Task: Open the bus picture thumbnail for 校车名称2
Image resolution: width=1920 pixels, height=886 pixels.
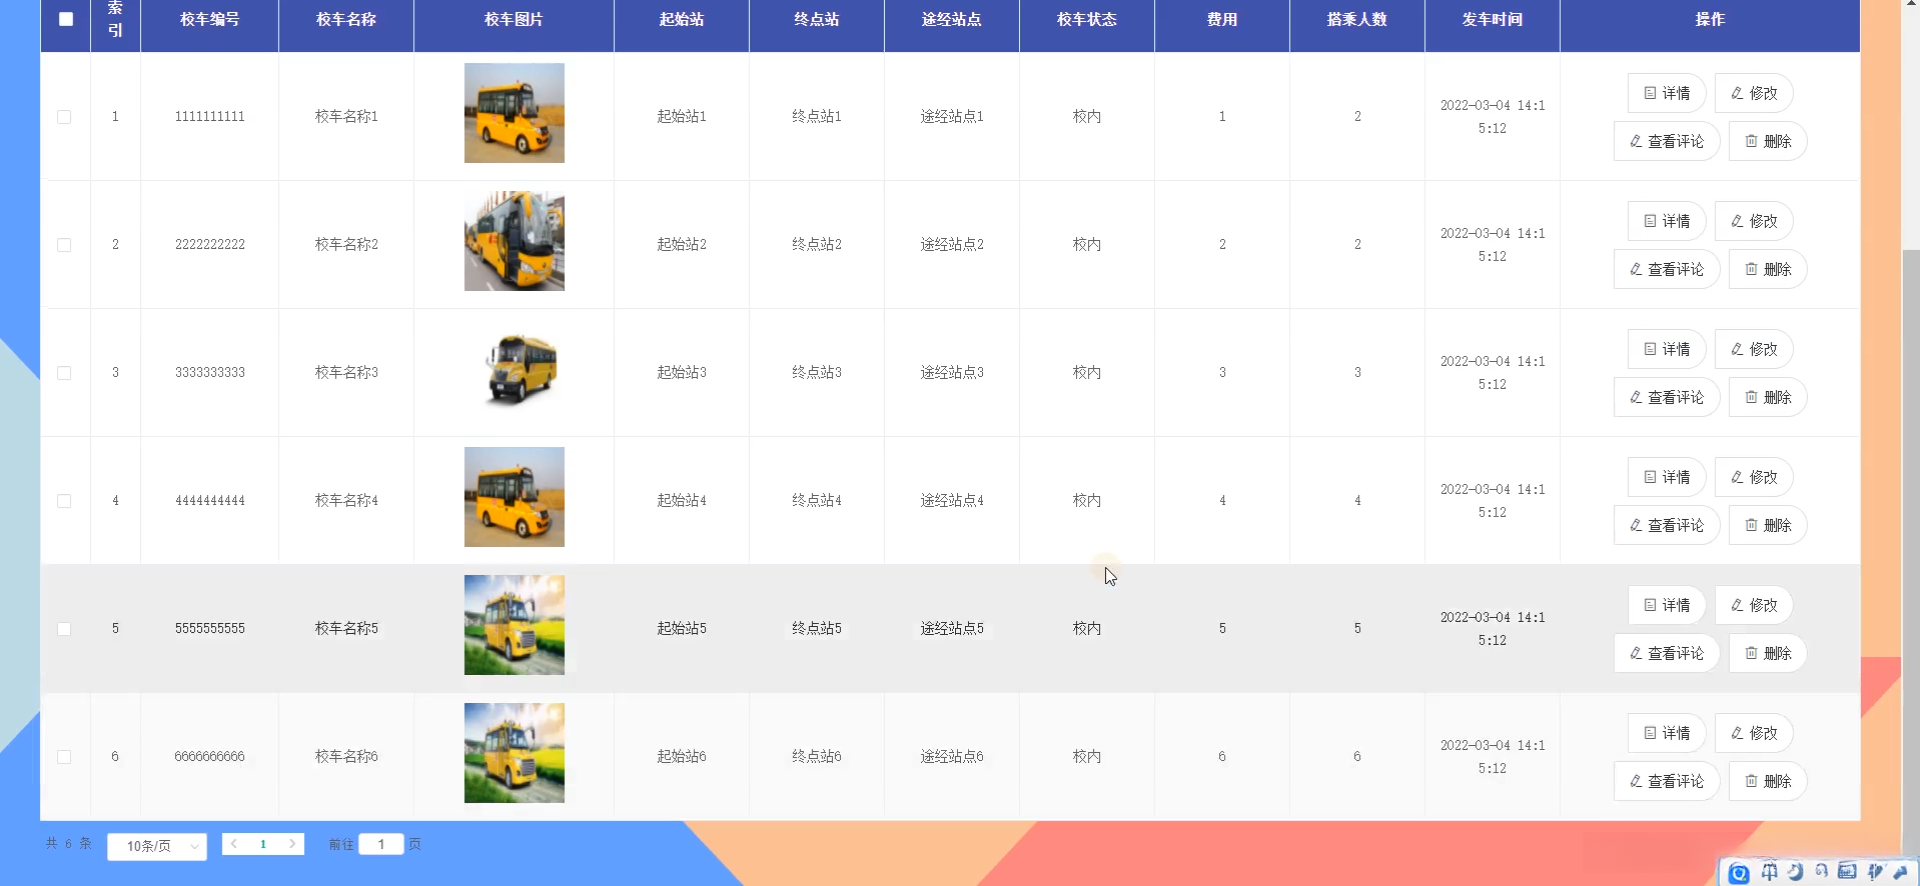Action: [514, 241]
